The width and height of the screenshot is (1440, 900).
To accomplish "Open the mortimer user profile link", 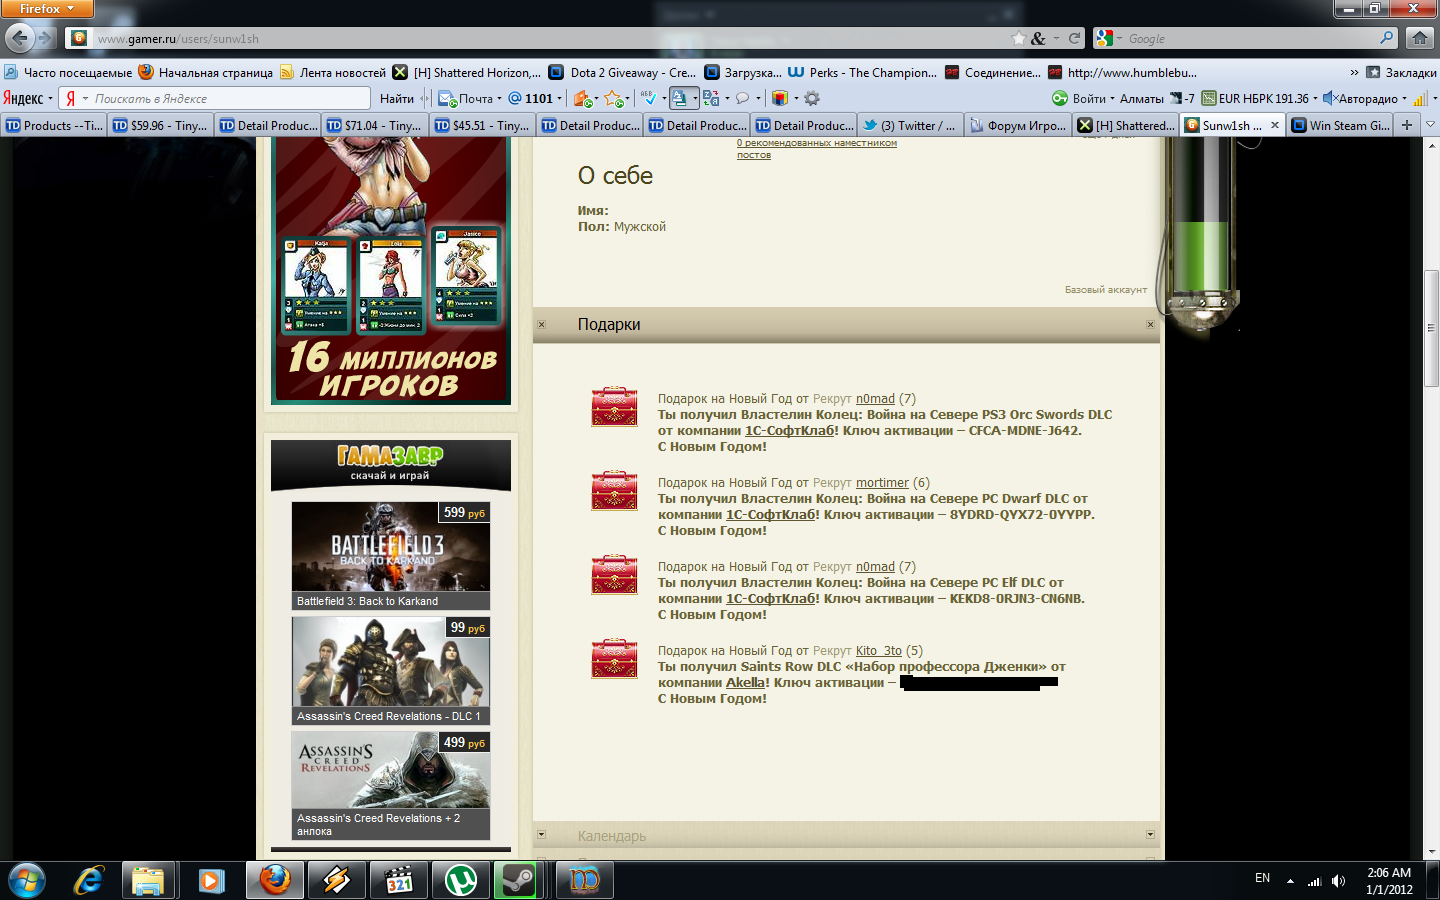I will (882, 482).
